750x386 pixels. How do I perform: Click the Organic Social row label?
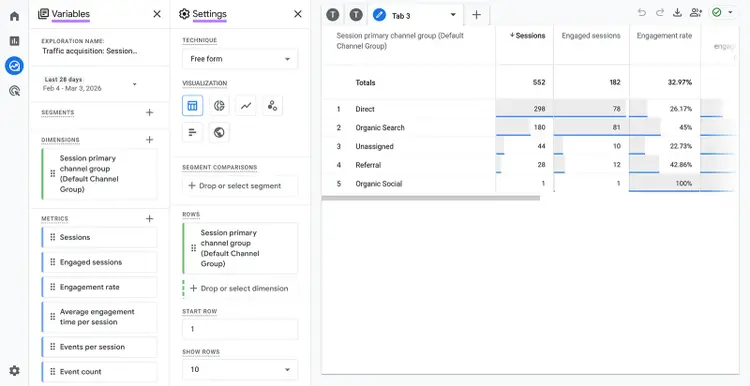(x=379, y=184)
